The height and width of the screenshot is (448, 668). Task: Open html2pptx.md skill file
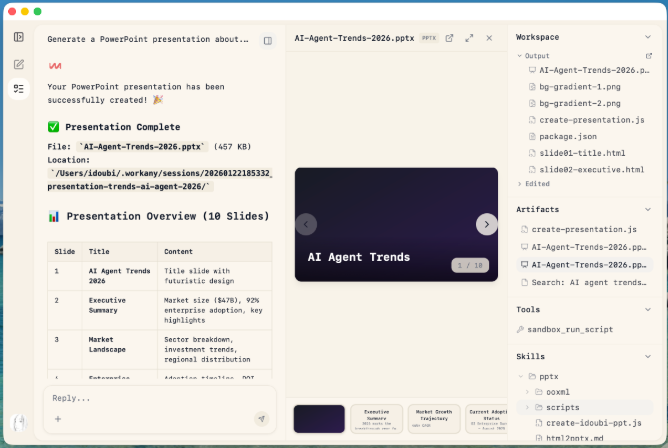(570, 438)
